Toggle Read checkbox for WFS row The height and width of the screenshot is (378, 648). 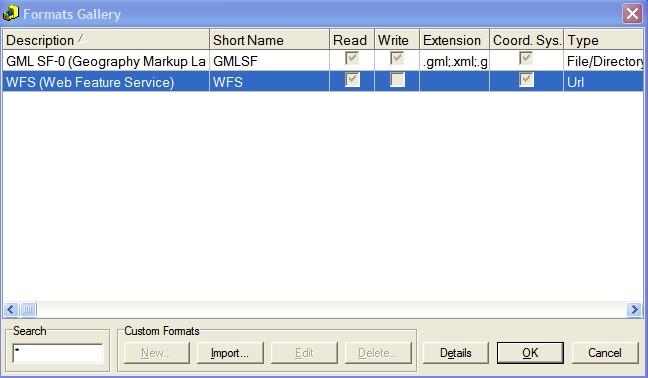pyautogui.click(x=352, y=80)
